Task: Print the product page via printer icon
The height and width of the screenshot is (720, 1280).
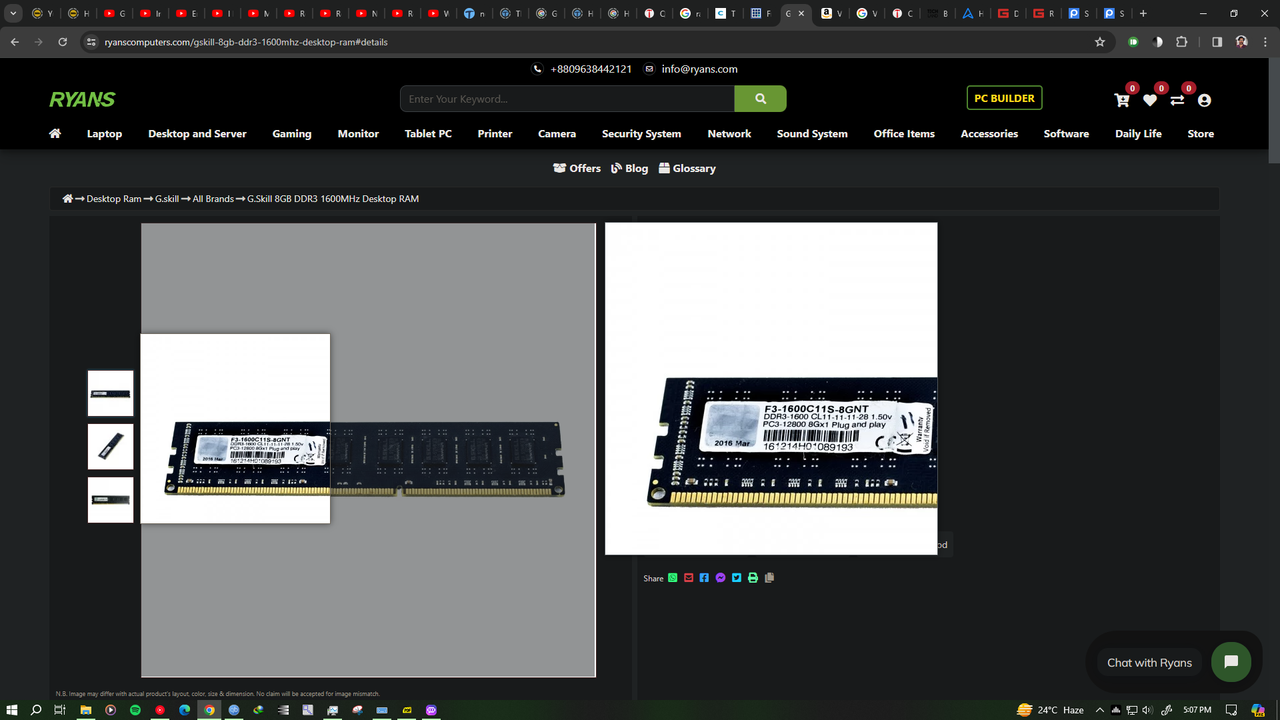Action: (753, 578)
